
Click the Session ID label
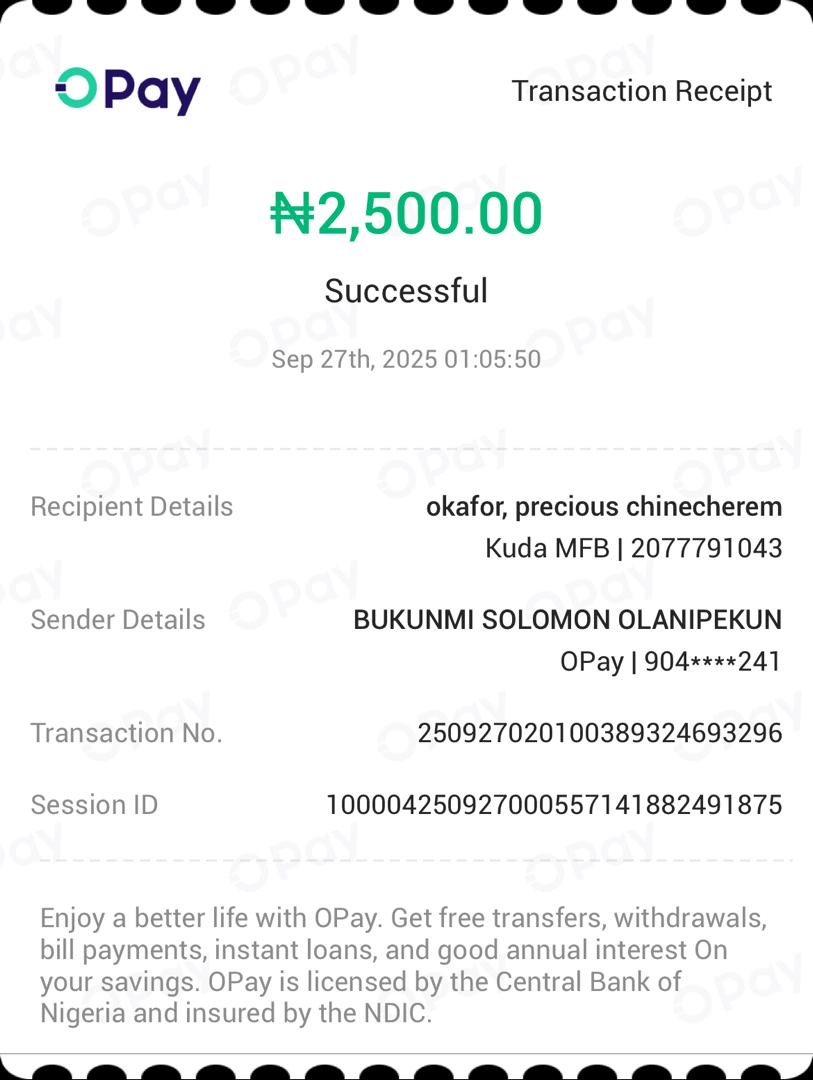click(95, 805)
